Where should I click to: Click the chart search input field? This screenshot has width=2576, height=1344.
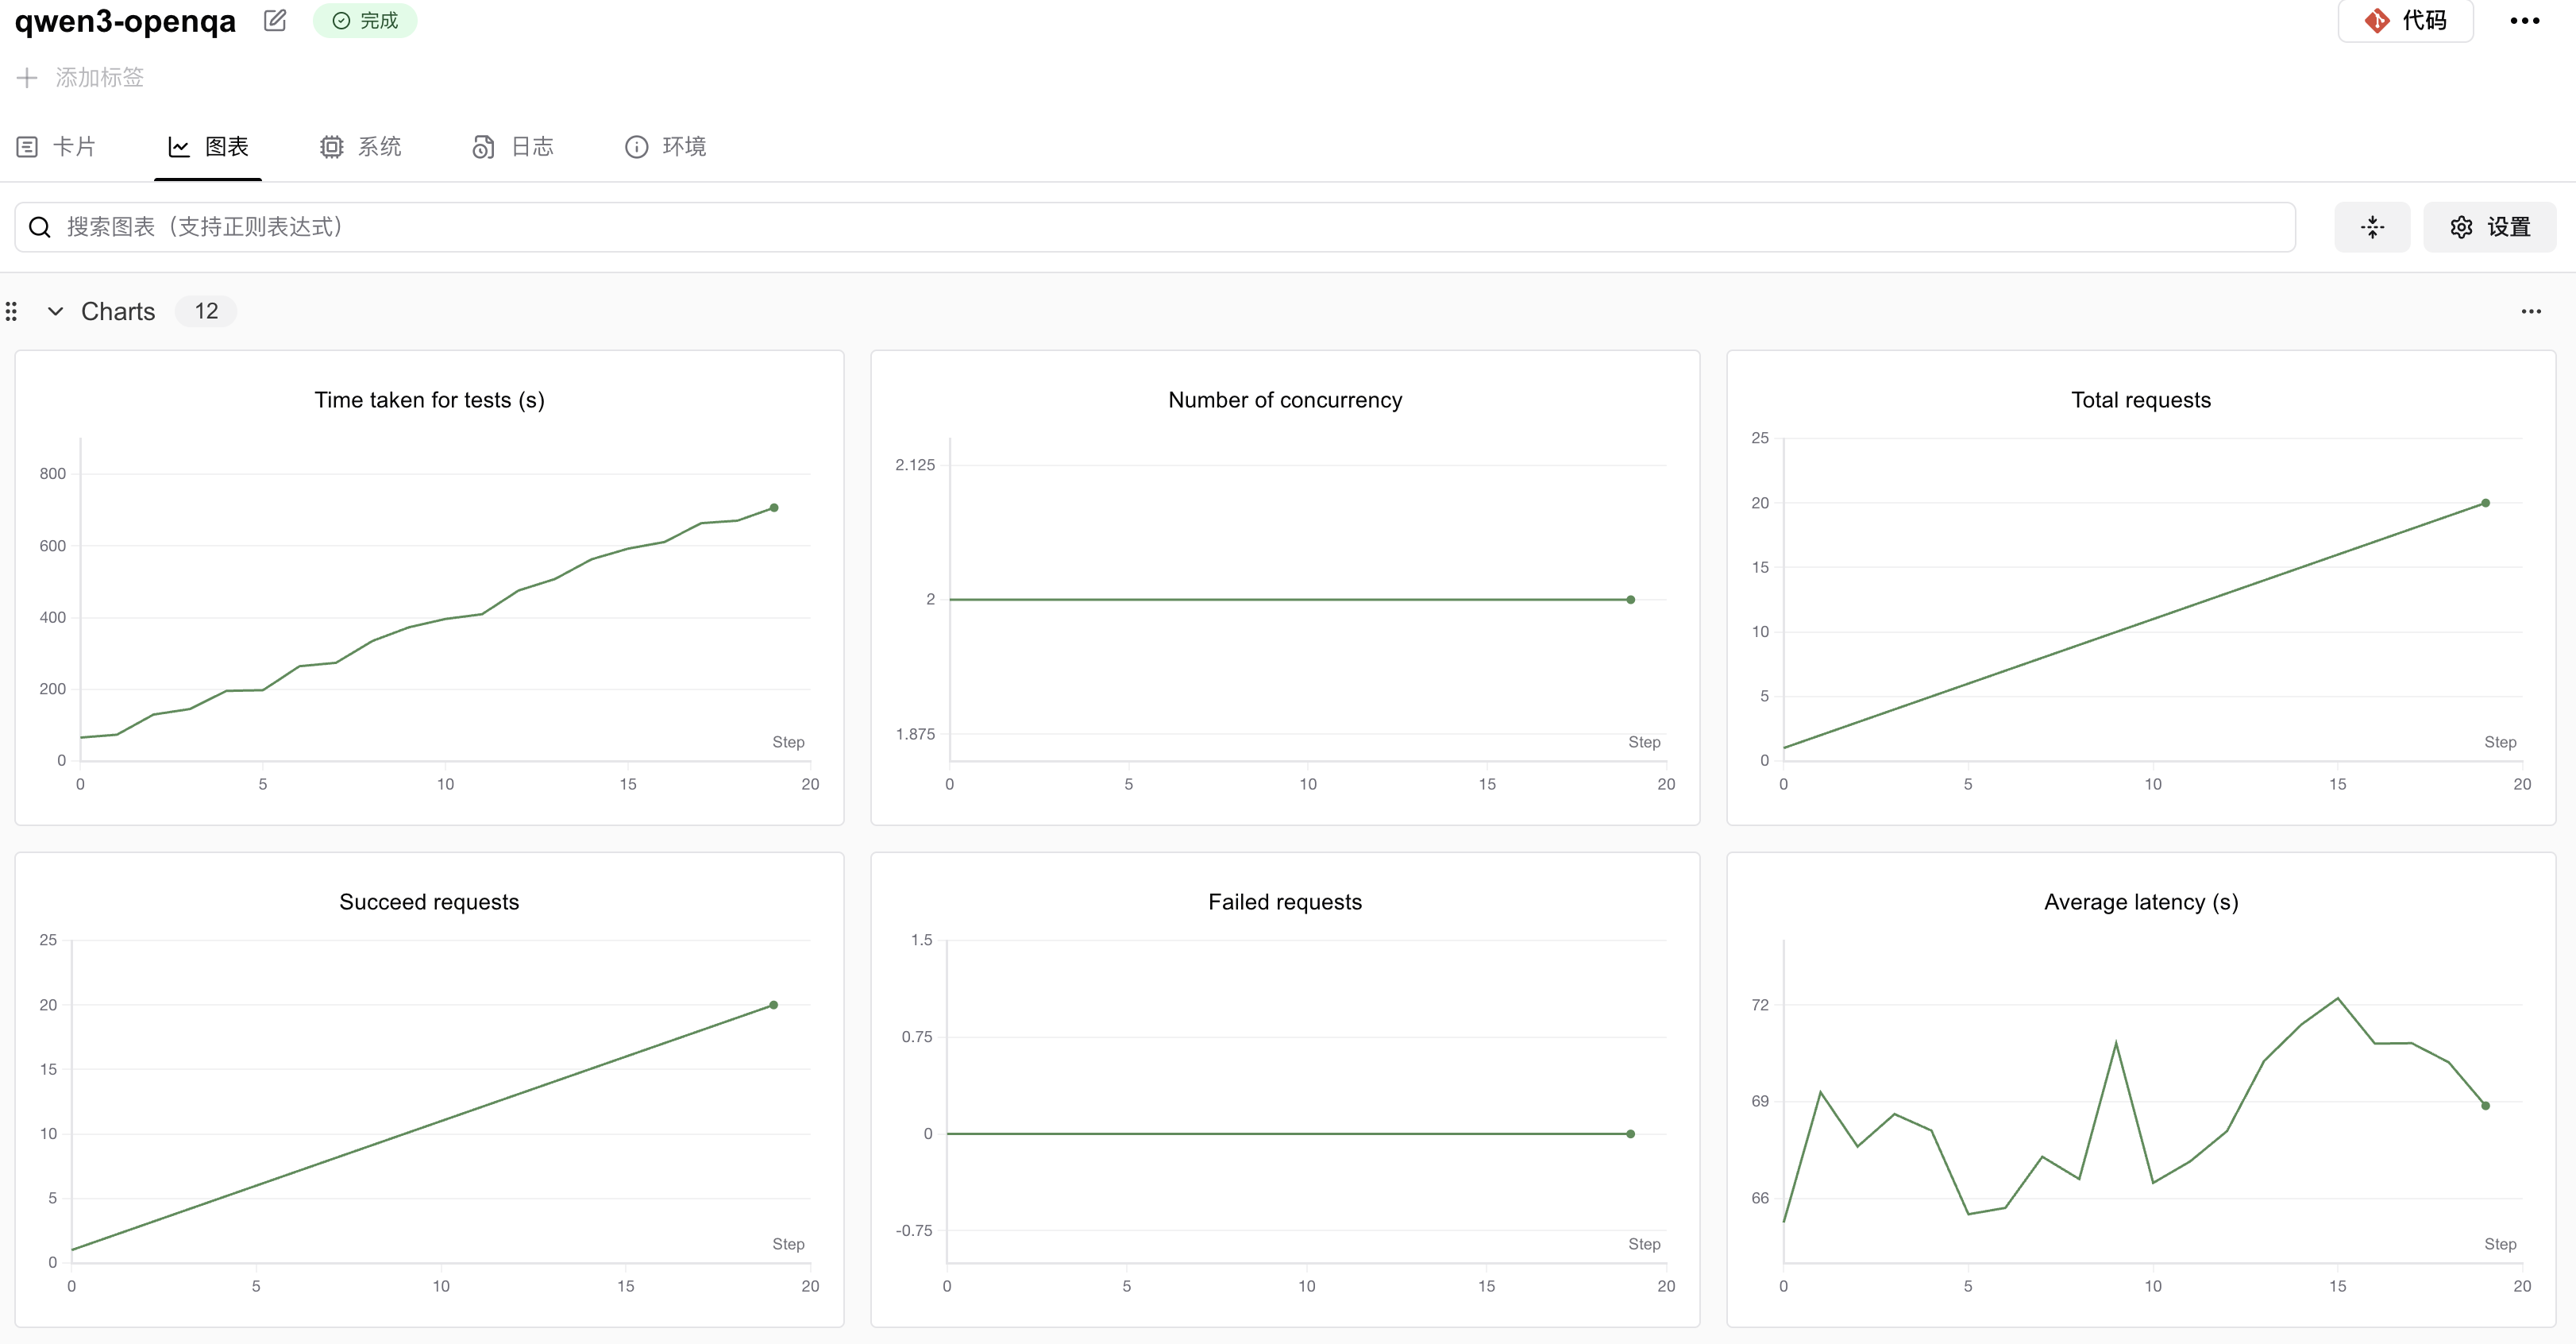(1150, 227)
